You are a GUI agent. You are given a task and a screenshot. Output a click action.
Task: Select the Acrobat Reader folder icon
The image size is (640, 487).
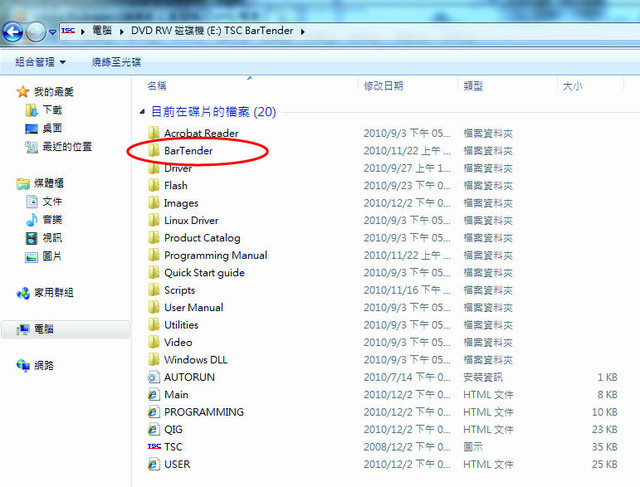(154, 133)
